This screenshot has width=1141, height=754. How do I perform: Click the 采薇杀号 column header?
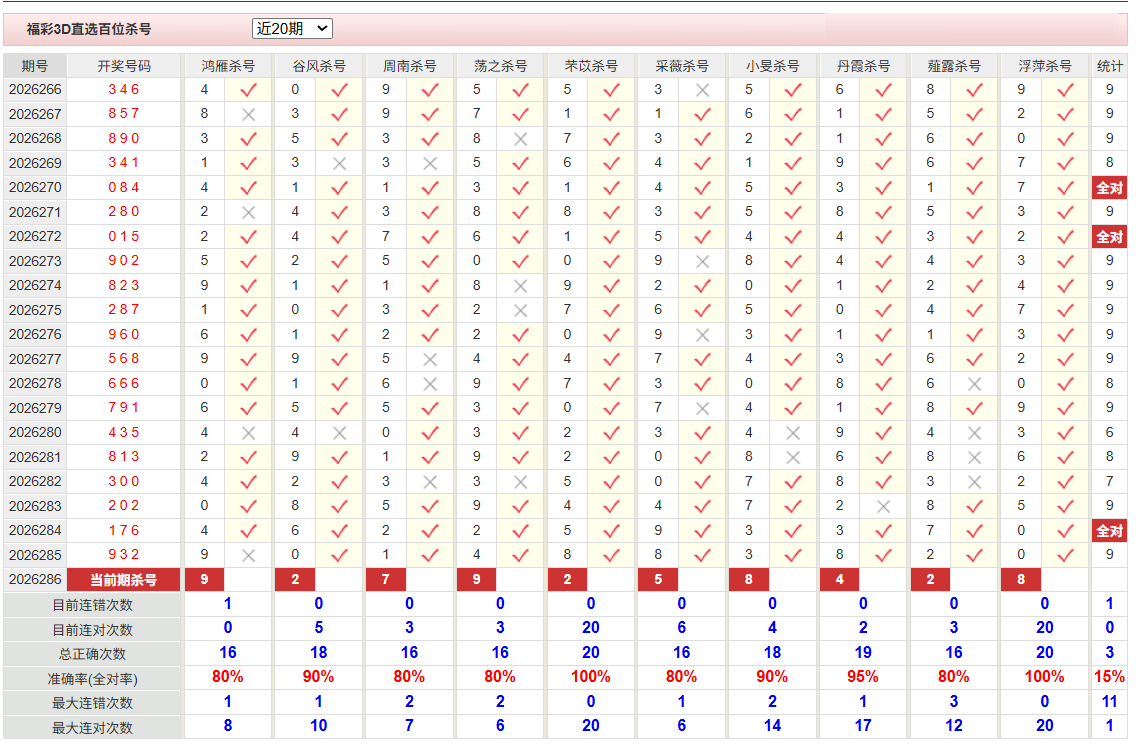click(682, 66)
